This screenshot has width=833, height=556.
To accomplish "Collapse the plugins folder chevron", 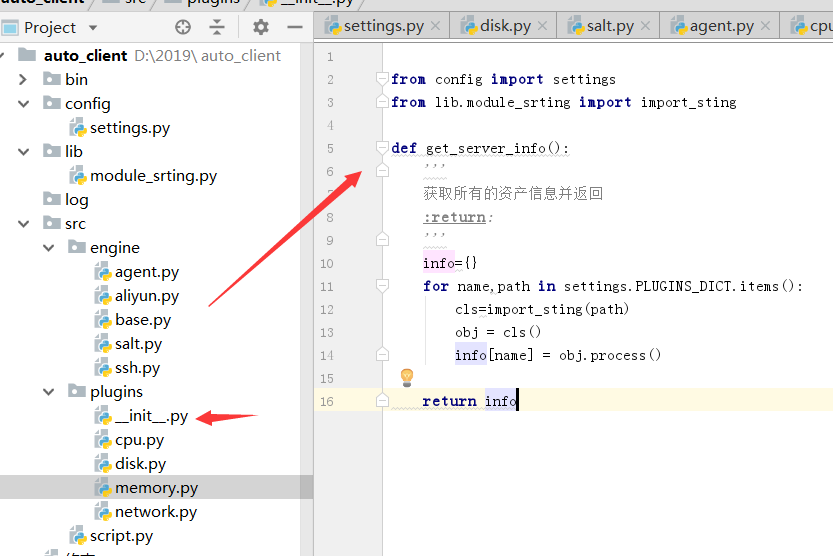I will click(x=48, y=392).
